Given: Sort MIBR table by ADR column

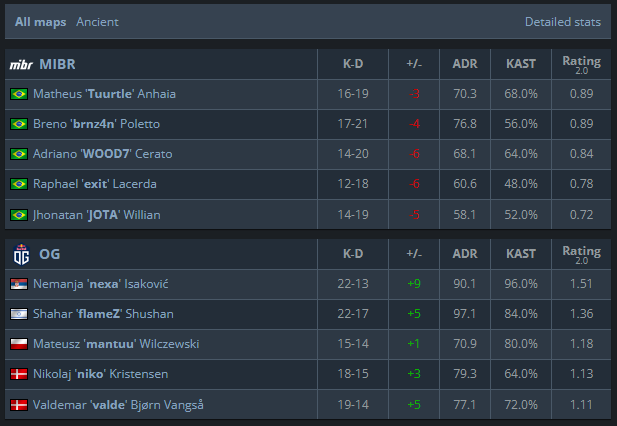Looking at the screenshot, I should tap(465, 64).
